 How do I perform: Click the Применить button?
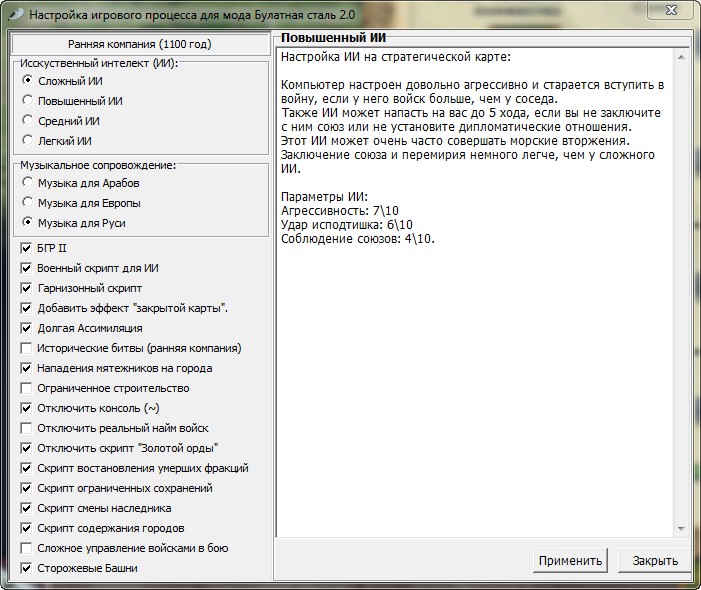[570, 560]
